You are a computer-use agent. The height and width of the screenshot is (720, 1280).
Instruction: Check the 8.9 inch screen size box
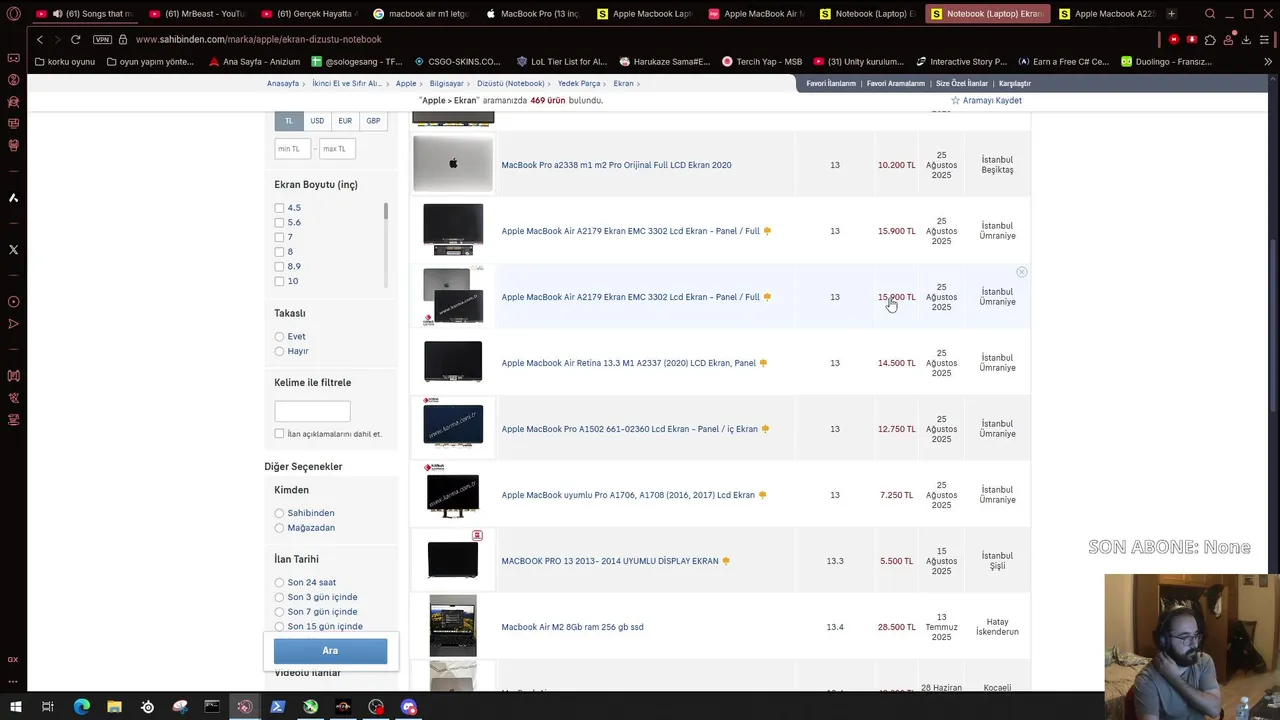tap(279, 266)
